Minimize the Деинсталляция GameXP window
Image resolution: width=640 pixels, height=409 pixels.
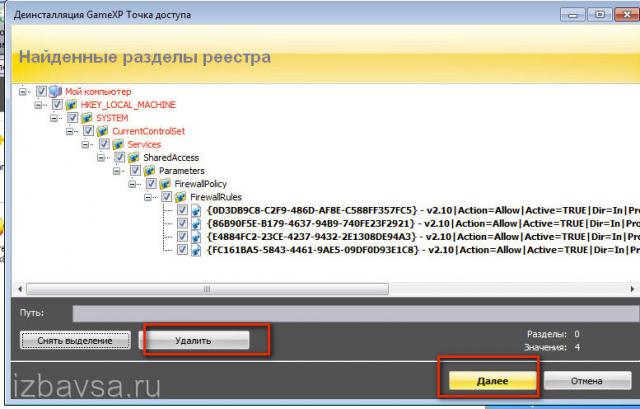573,15
